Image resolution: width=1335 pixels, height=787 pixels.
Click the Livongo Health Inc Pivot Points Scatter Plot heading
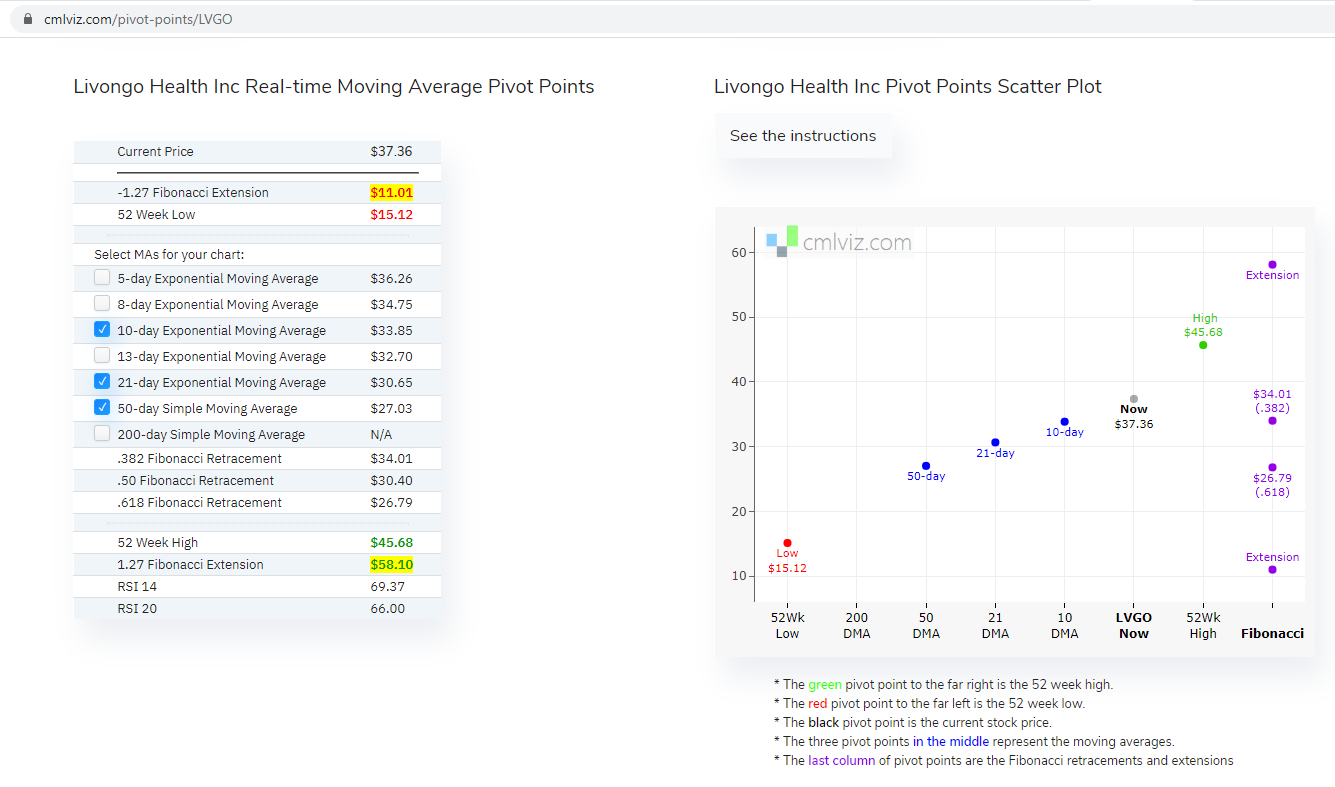pos(908,87)
